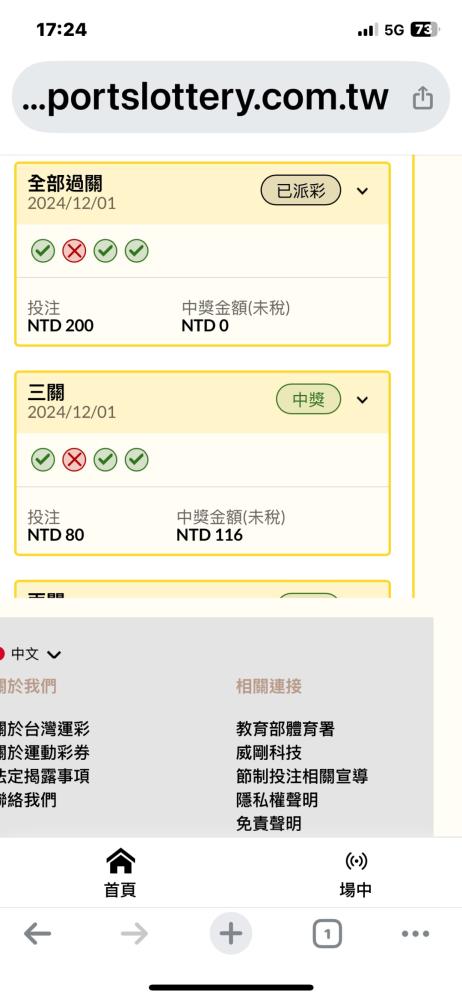Tap the portslottery.com.tw address field
Image resolution: width=462 pixels, height=1000 pixels.
coord(204,98)
